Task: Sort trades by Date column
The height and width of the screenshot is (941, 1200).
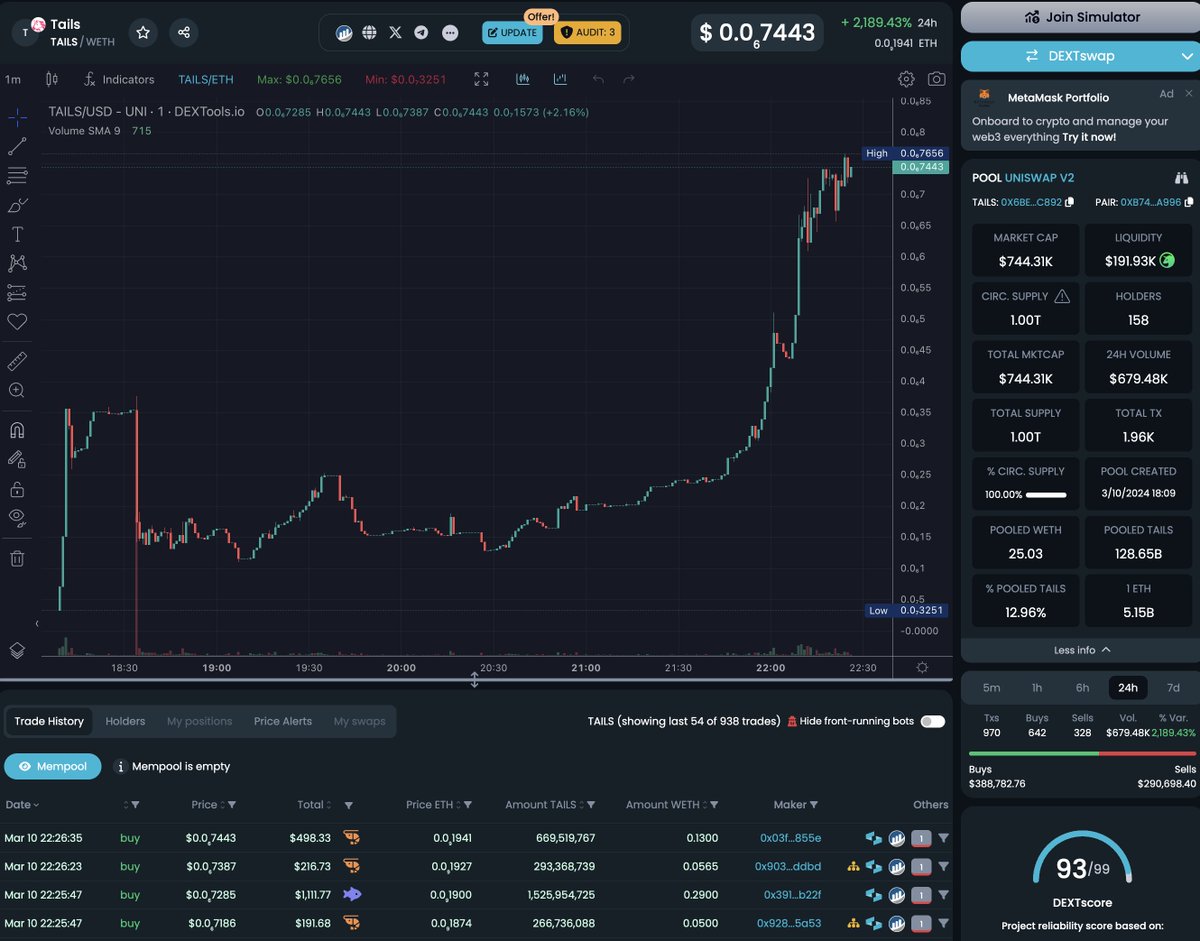Action: pos(22,804)
